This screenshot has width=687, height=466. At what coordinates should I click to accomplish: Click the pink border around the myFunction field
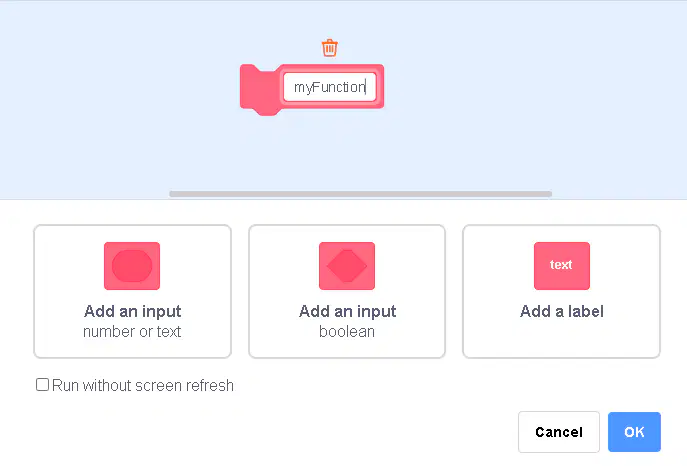tap(332, 68)
